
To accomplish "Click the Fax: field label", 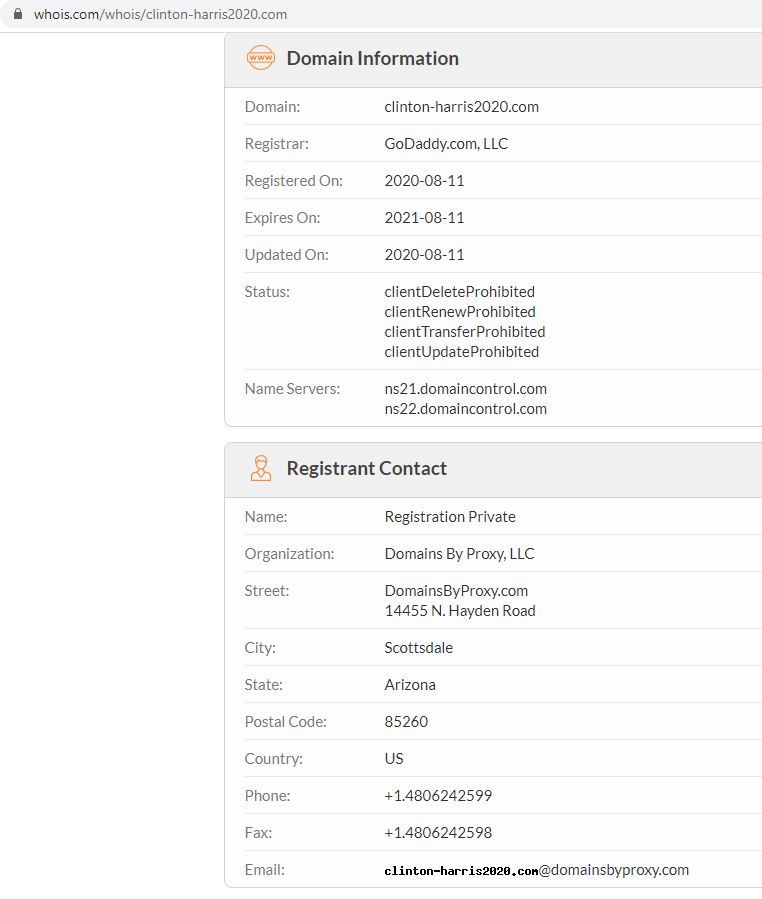I will 258,833.
